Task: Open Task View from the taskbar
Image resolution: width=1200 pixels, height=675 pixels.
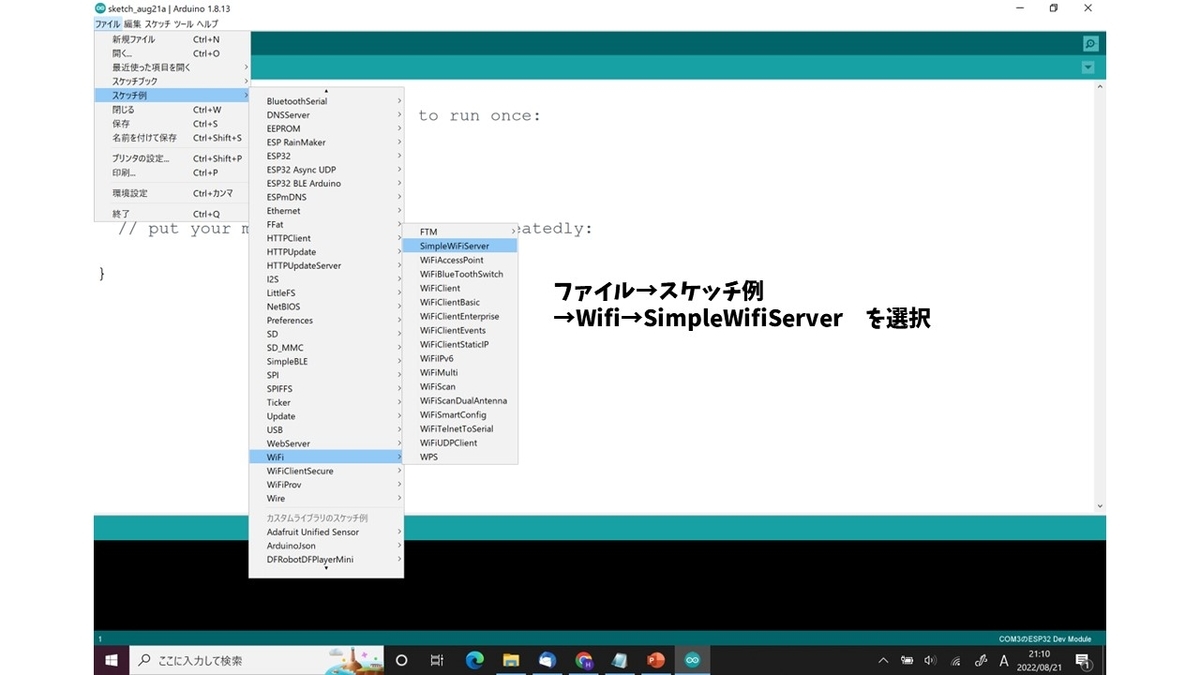Action: [x=437, y=660]
